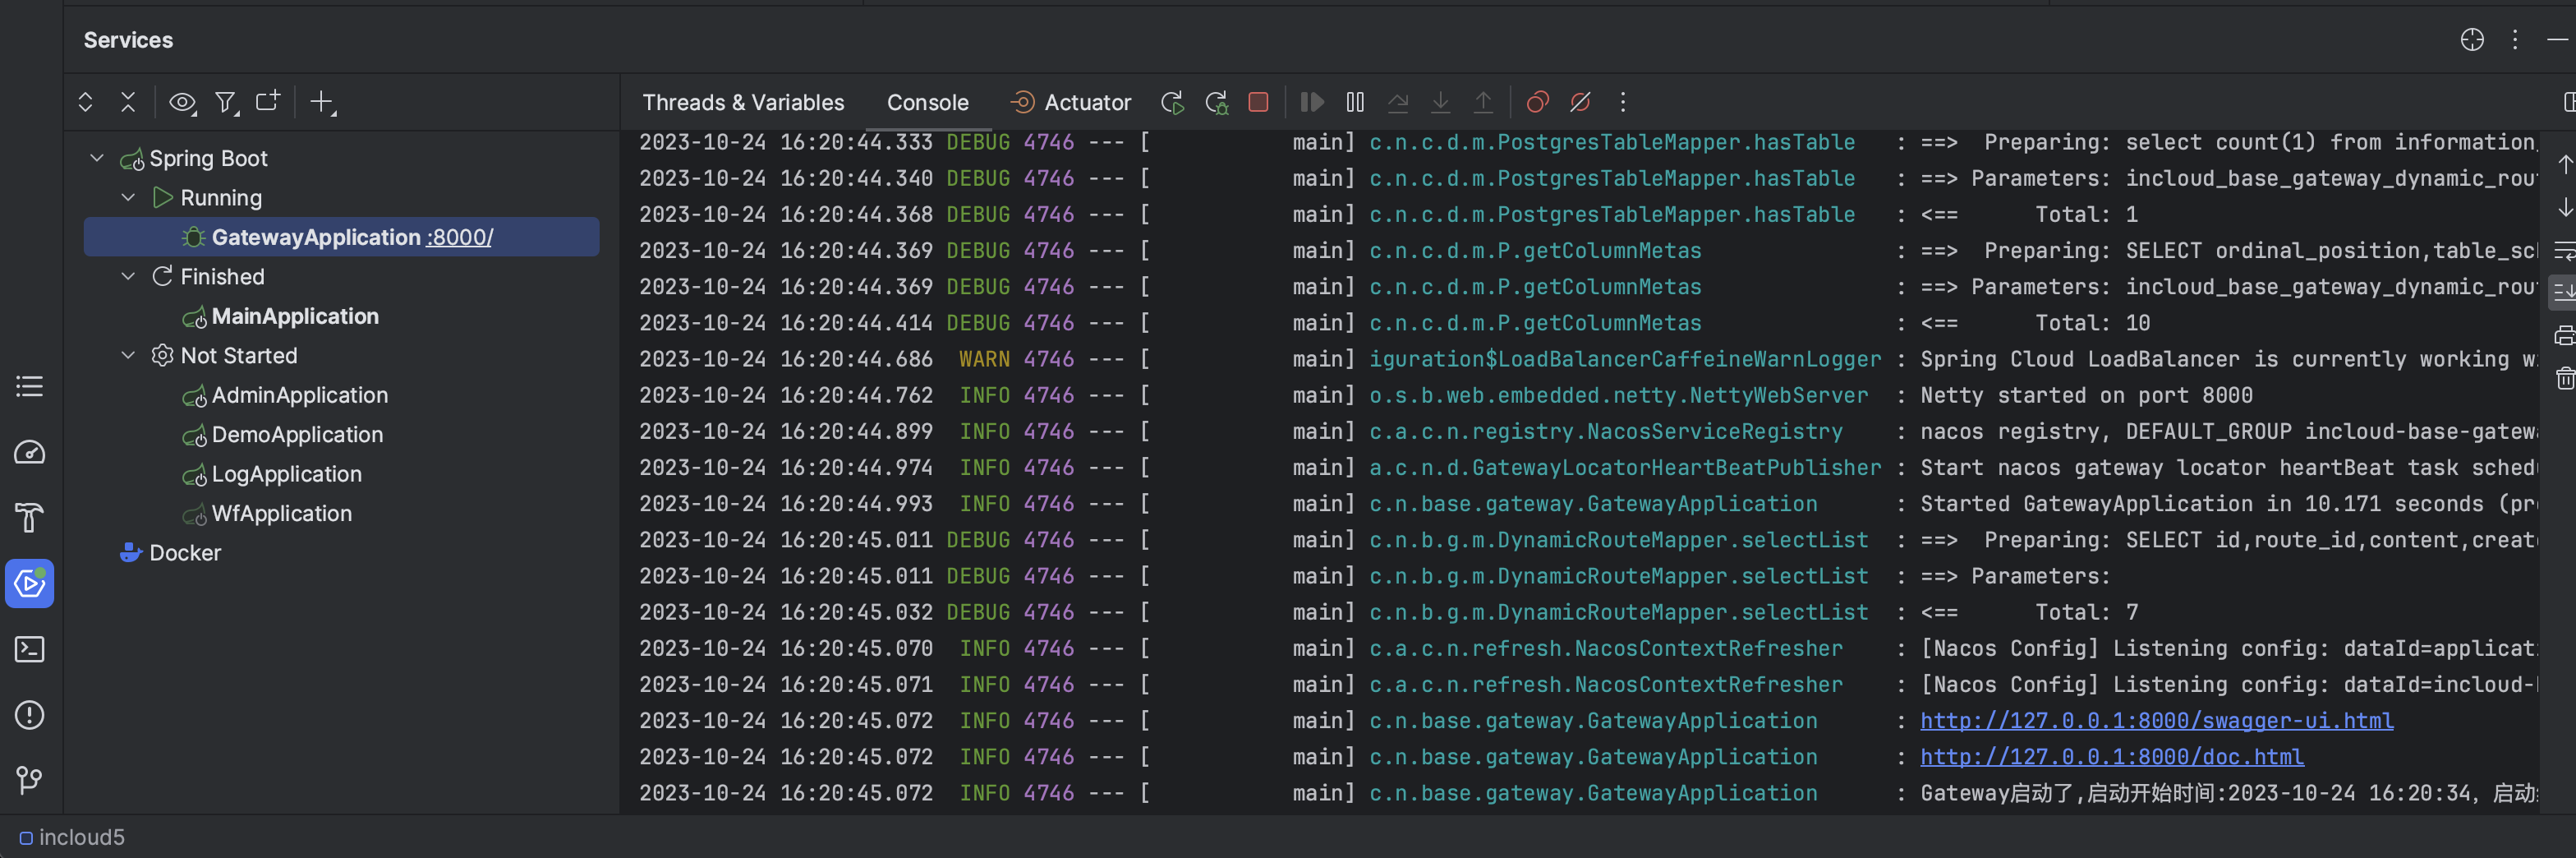Collapse the Spring Boot tree node
The height and width of the screenshot is (858, 2576).
coord(97,158)
